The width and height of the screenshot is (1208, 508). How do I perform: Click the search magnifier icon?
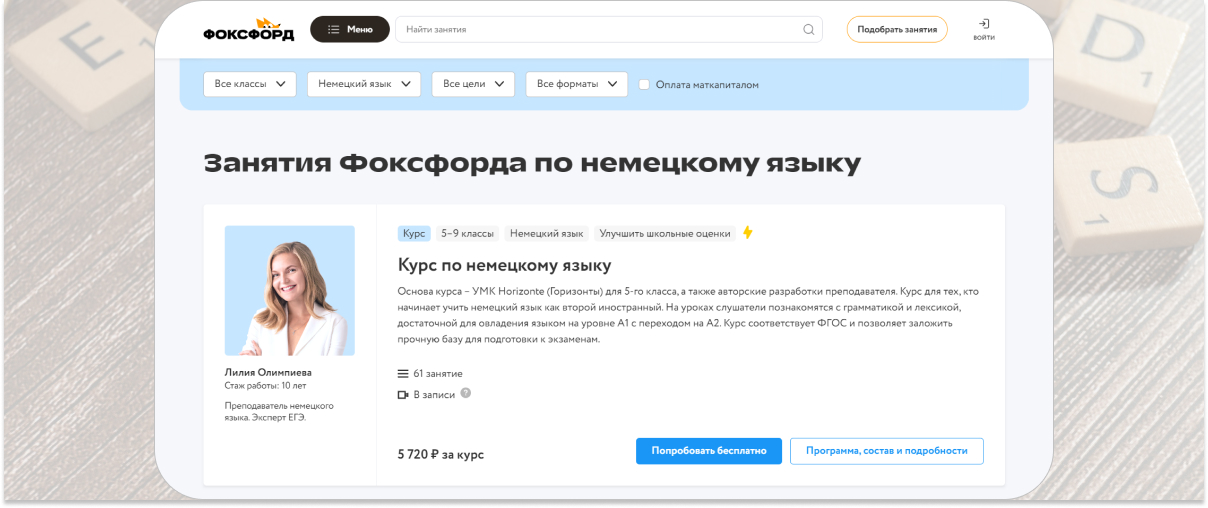(x=808, y=30)
